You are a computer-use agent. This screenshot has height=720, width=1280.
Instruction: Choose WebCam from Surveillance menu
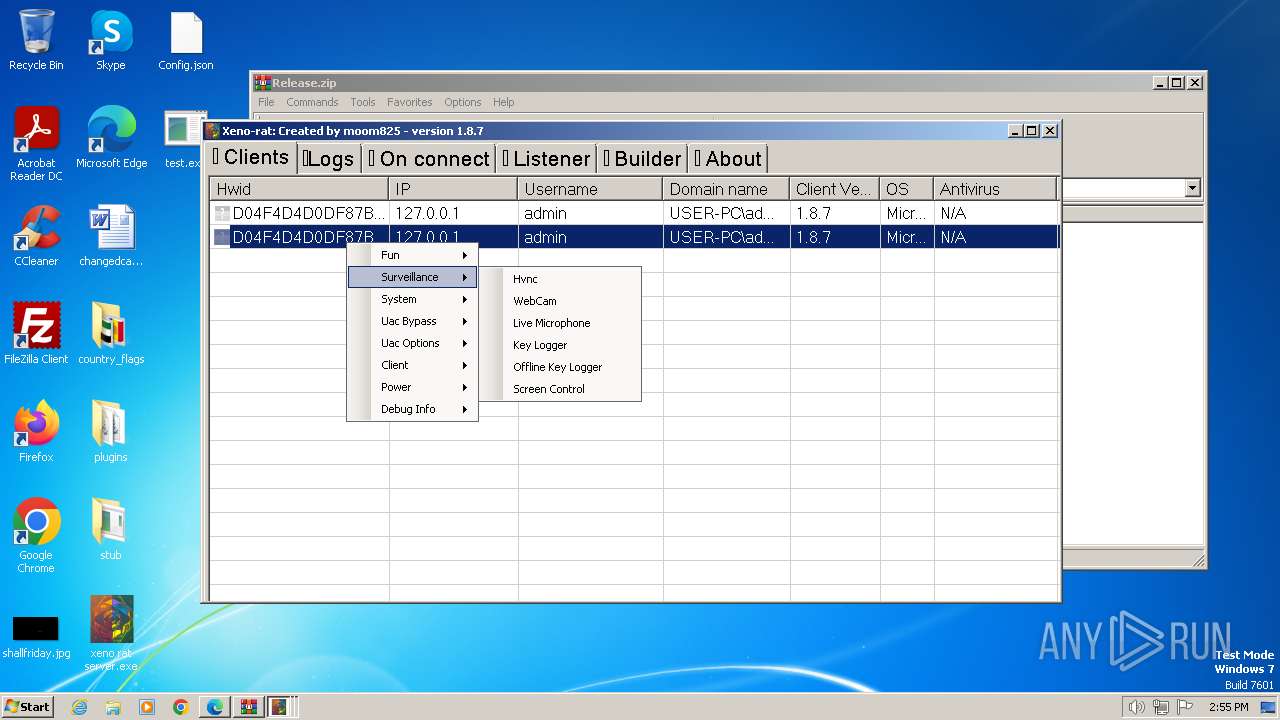point(560,301)
